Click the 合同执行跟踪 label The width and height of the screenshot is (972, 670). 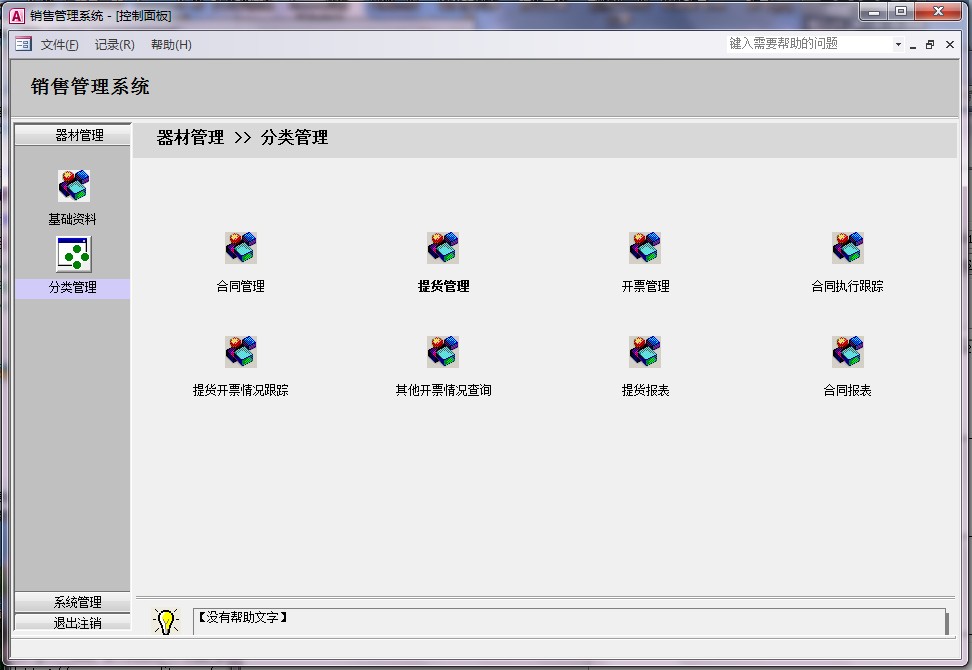847,286
